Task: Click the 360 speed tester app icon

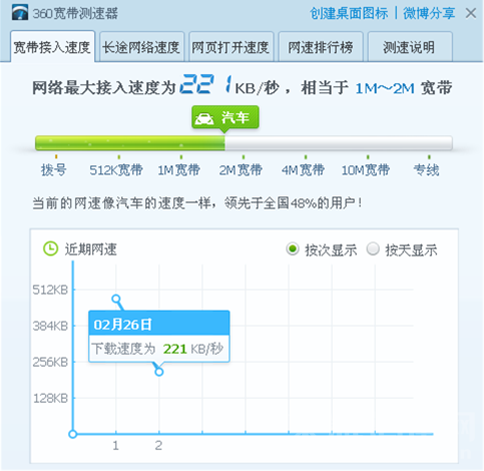Action: pyautogui.click(x=20, y=13)
